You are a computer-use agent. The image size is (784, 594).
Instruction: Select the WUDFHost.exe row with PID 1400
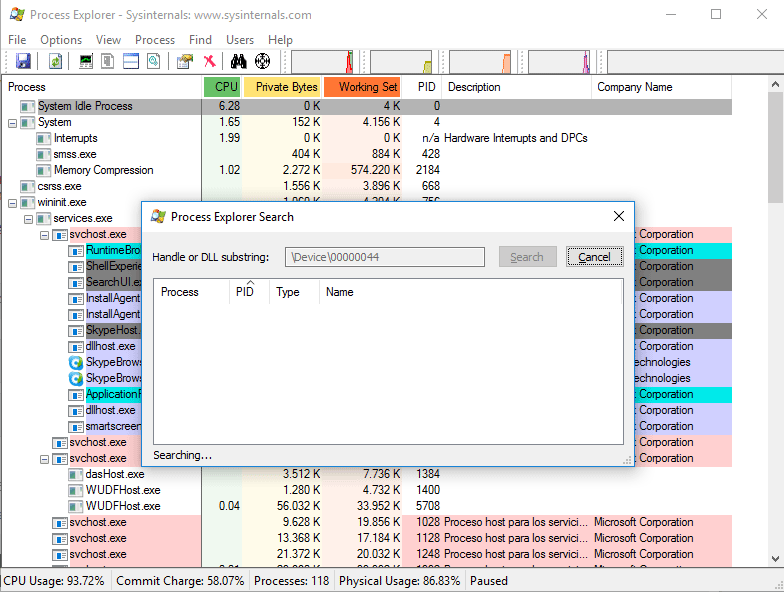point(367,490)
